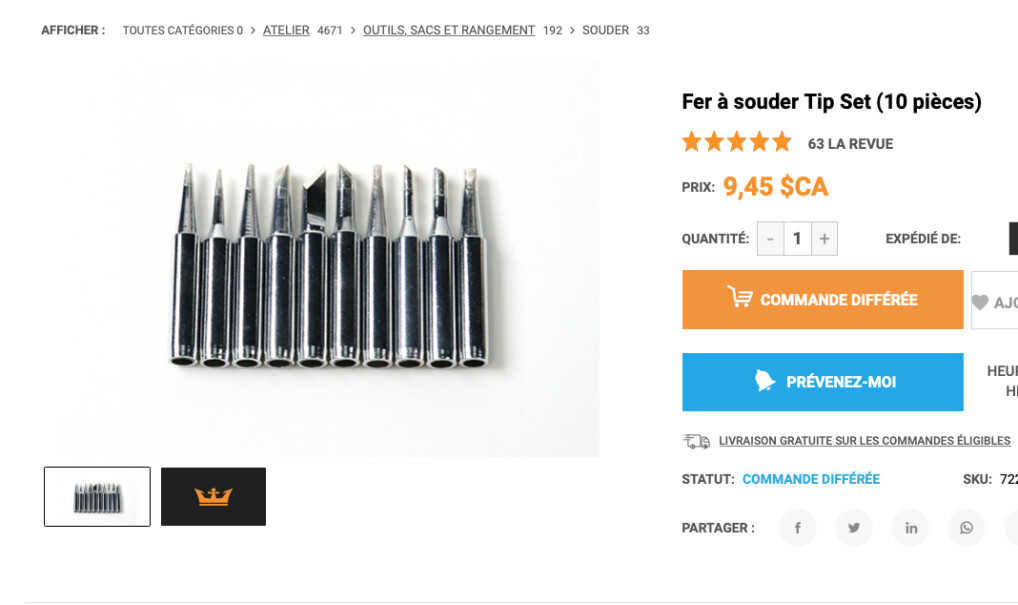The image size is (1018, 605).
Task: Increase quantity with plus button
Action: tap(824, 239)
